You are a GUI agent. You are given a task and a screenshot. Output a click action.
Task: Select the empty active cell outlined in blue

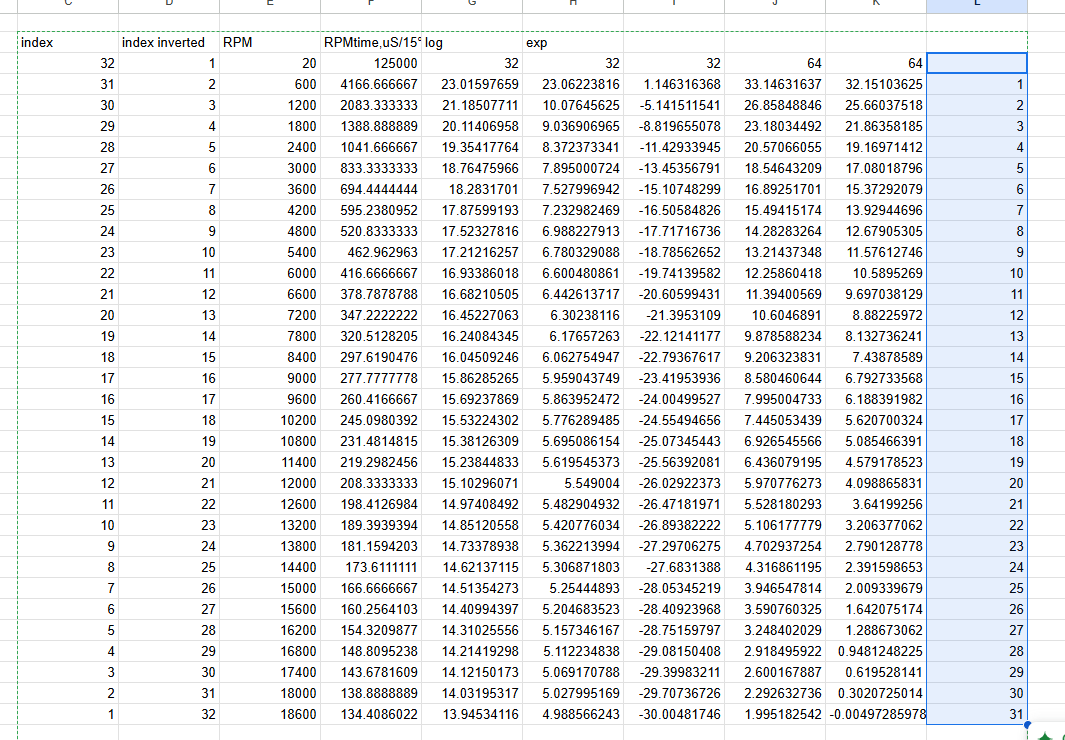pyautogui.click(x=977, y=63)
